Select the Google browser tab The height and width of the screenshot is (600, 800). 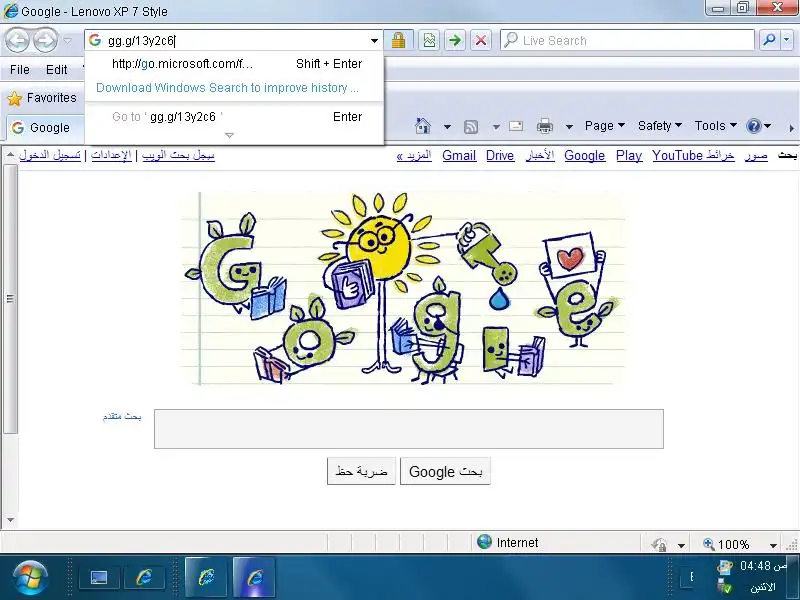(x=45, y=128)
